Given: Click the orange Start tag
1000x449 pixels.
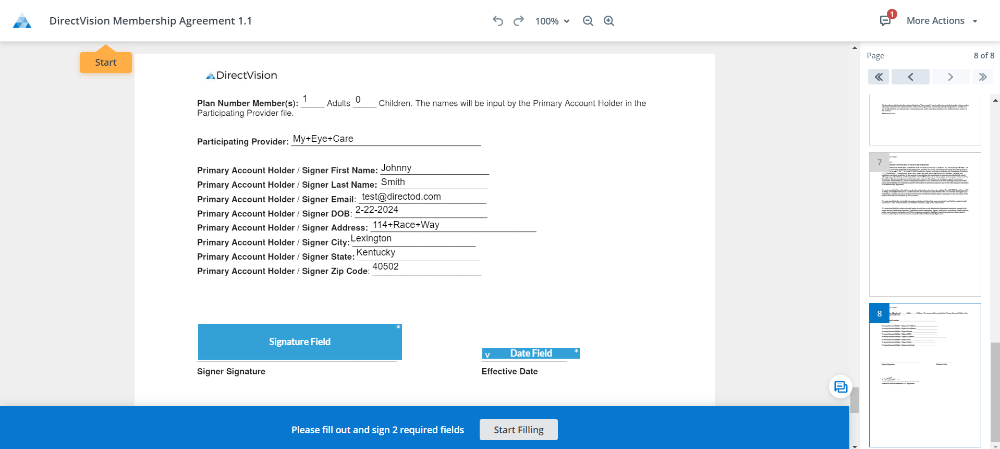Looking at the screenshot, I should [x=105, y=62].
